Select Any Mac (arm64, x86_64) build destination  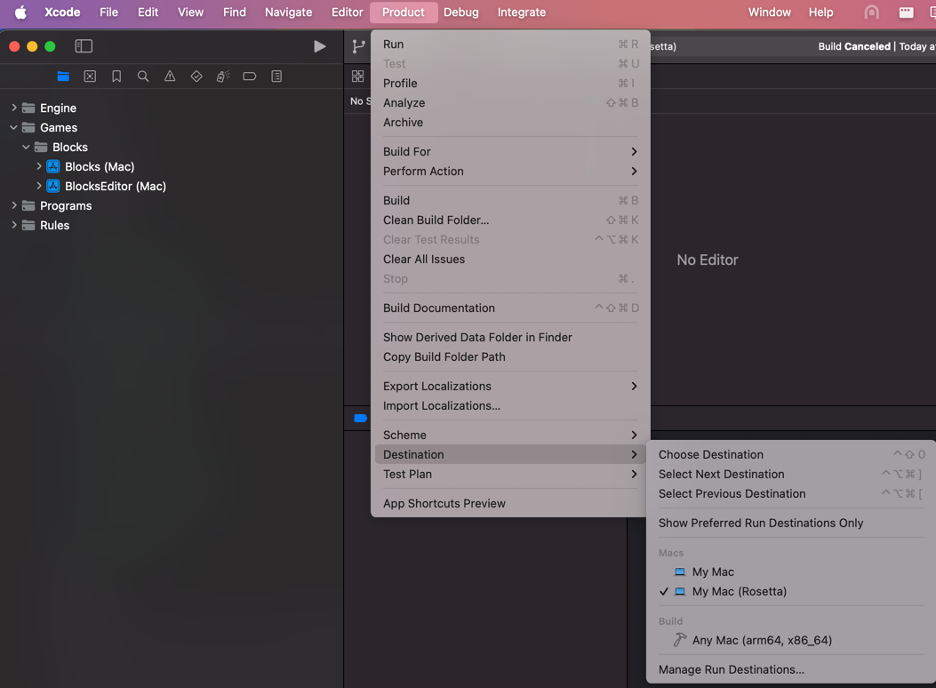click(x=791, y=640)
